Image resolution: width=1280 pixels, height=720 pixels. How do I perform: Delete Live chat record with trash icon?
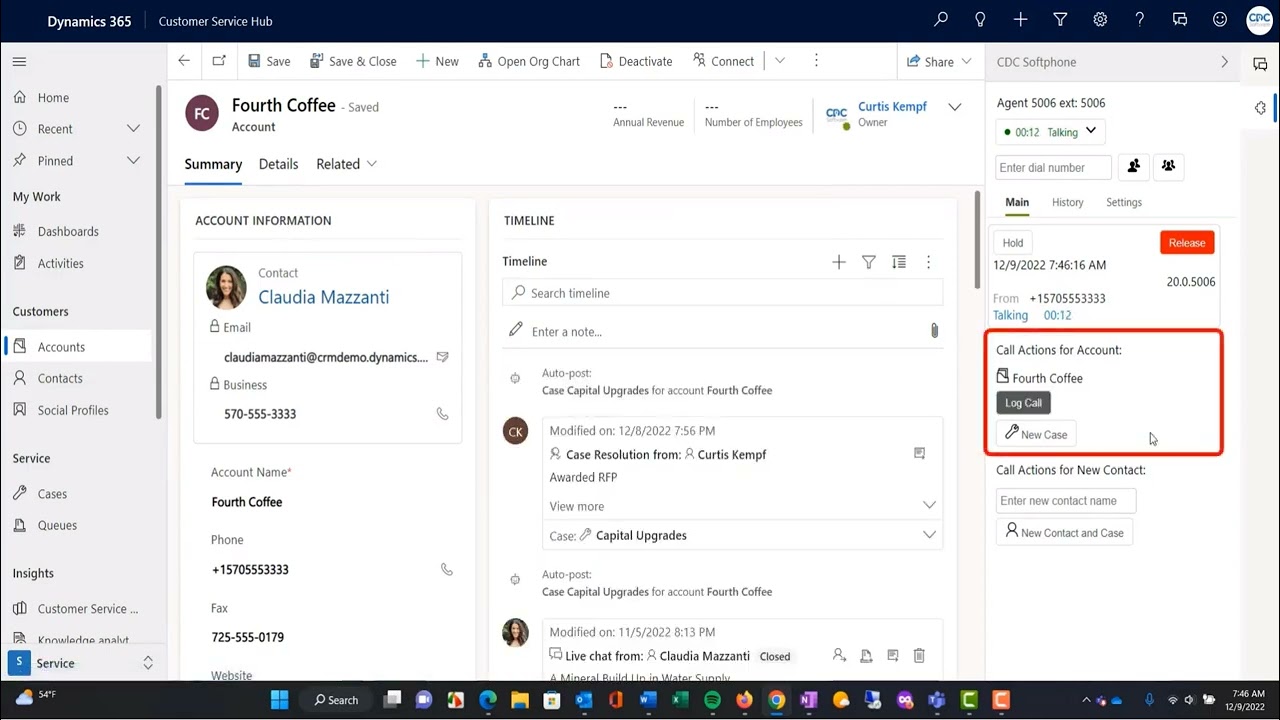(919, 656)
